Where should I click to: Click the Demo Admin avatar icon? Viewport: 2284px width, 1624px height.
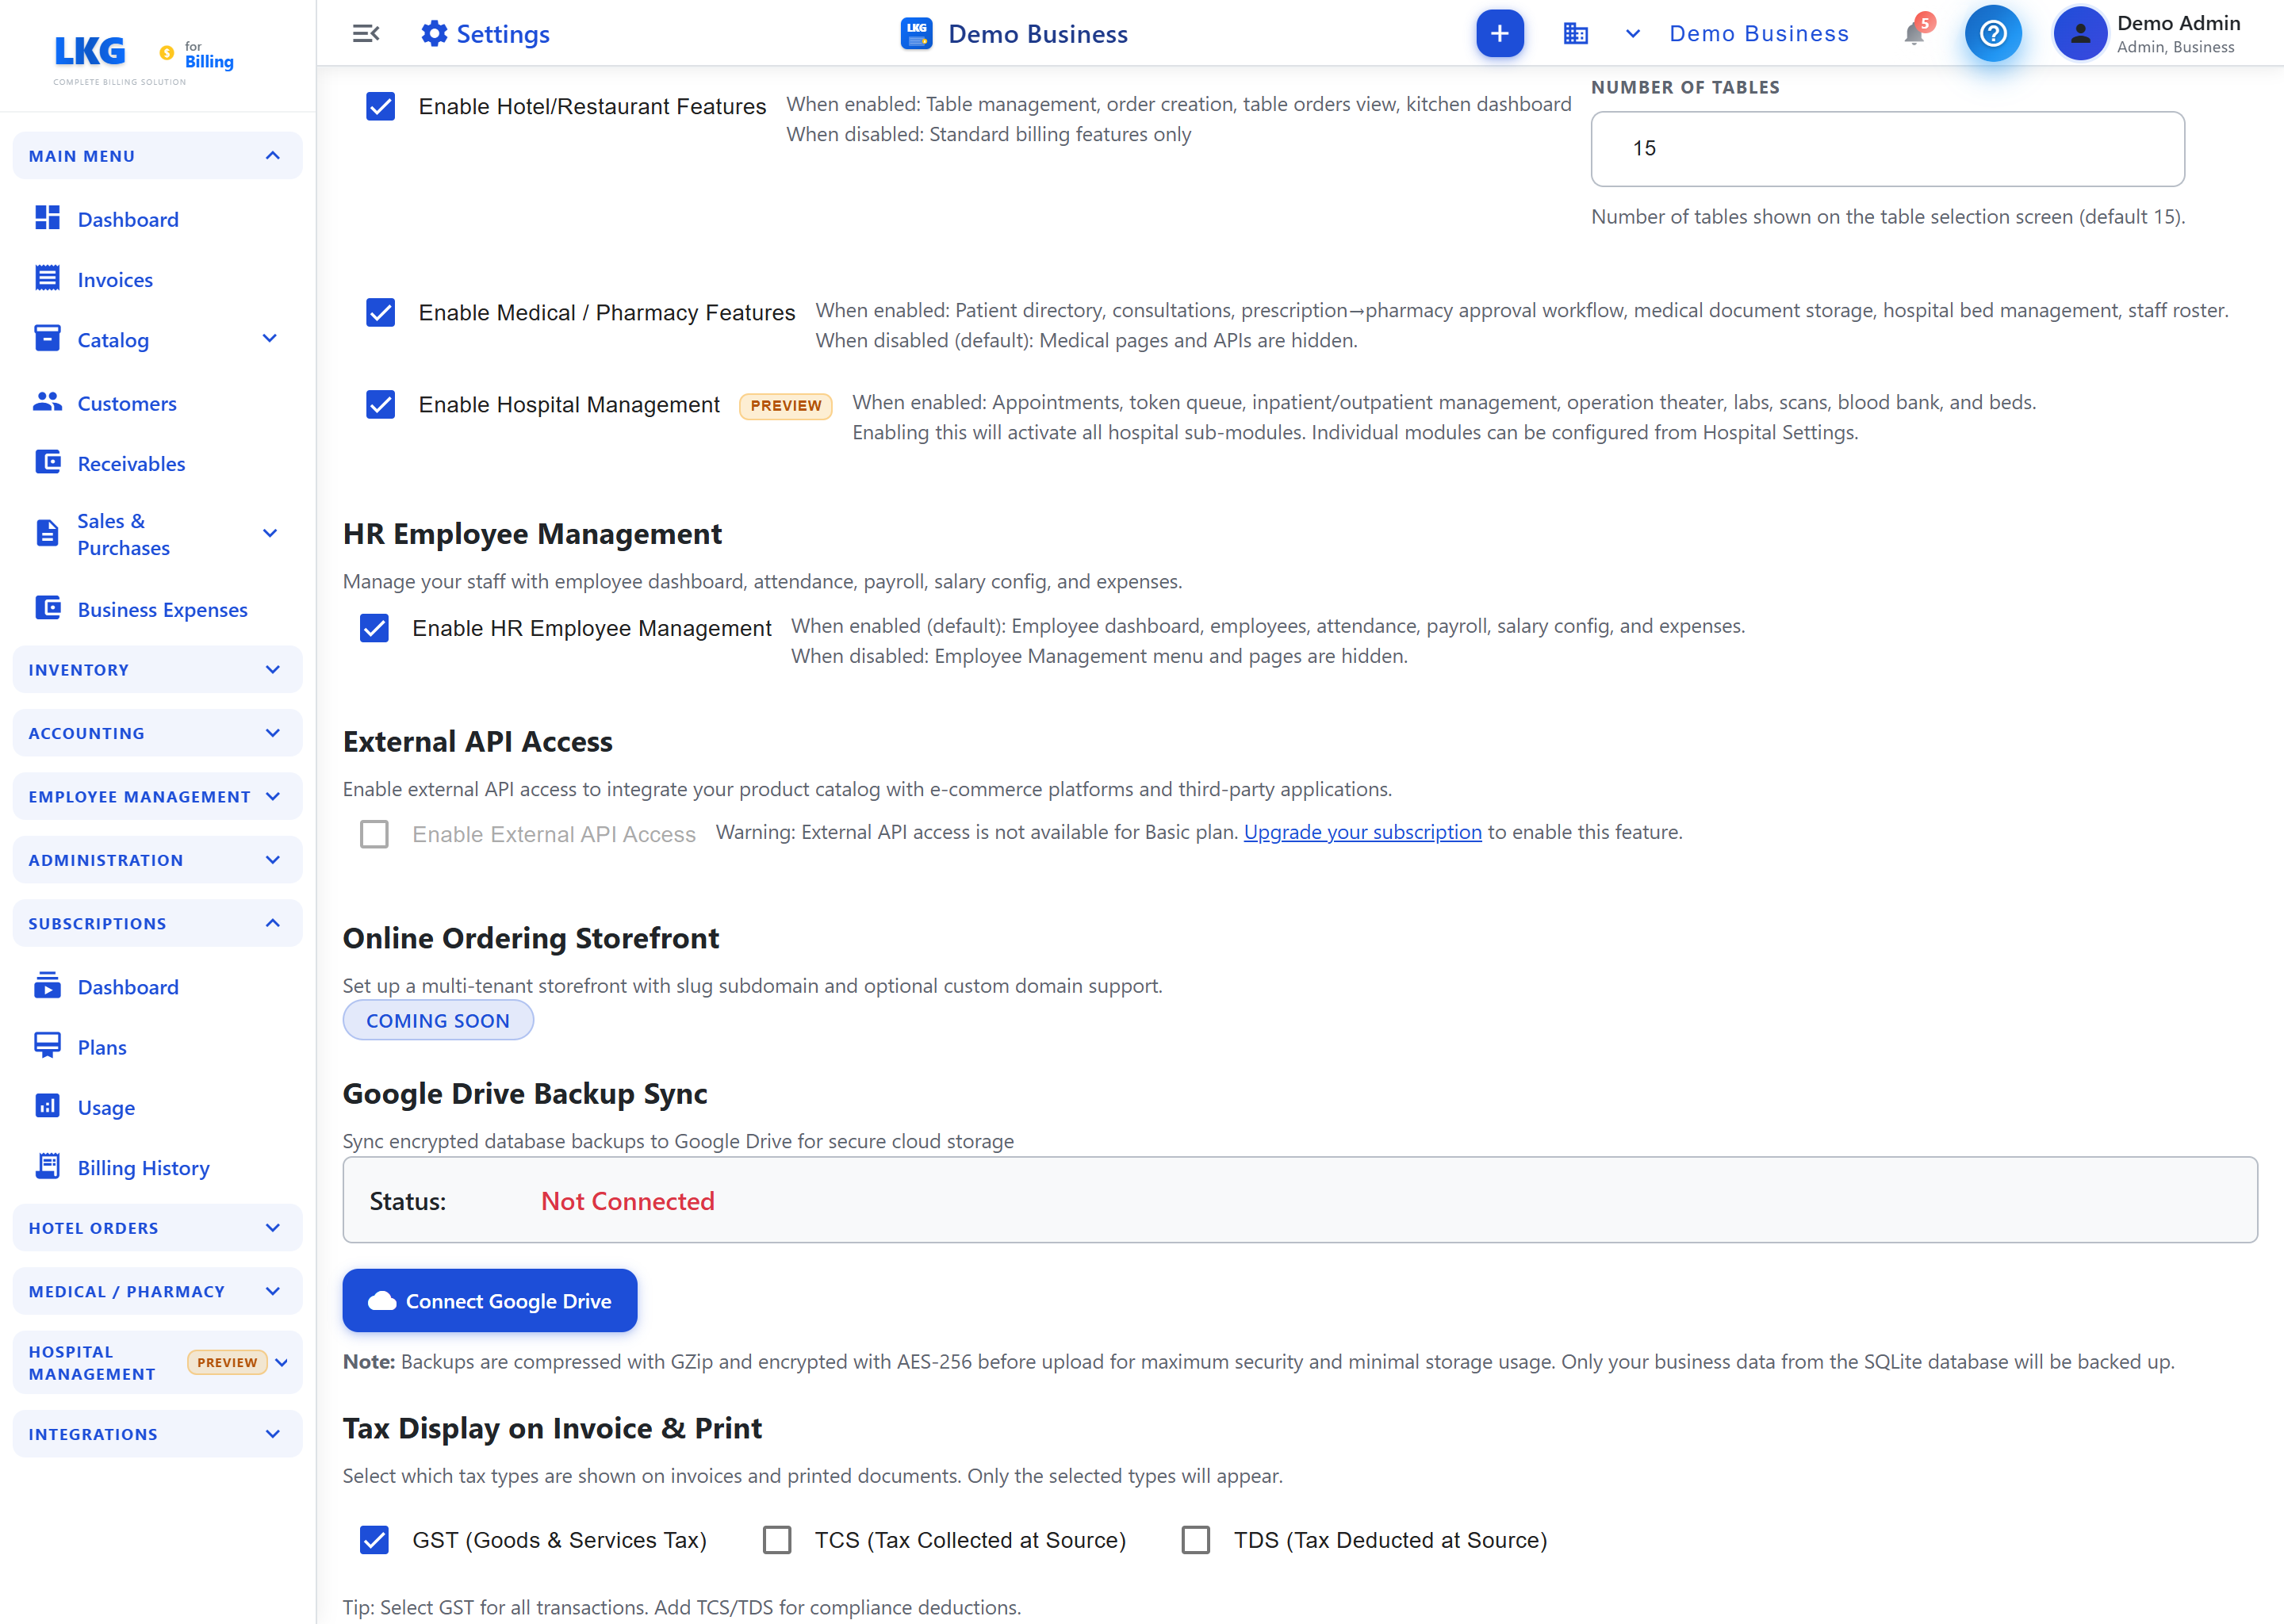[2080, 34]
